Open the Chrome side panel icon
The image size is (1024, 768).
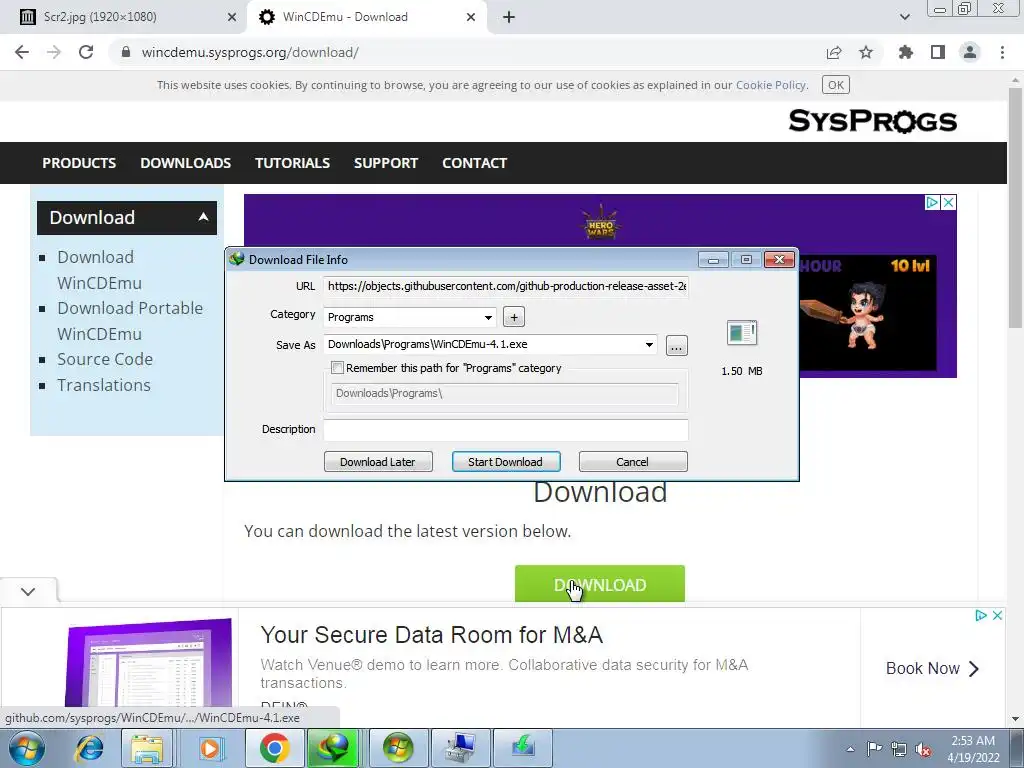[938, 52]
